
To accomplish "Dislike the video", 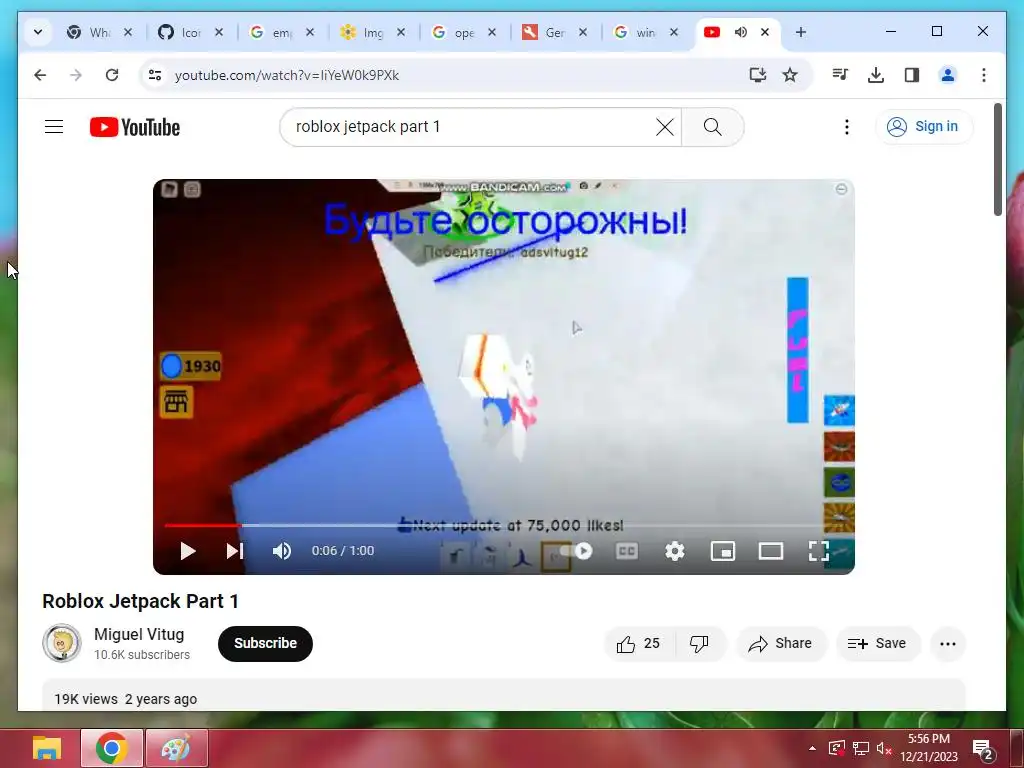I will click(700, 644).
